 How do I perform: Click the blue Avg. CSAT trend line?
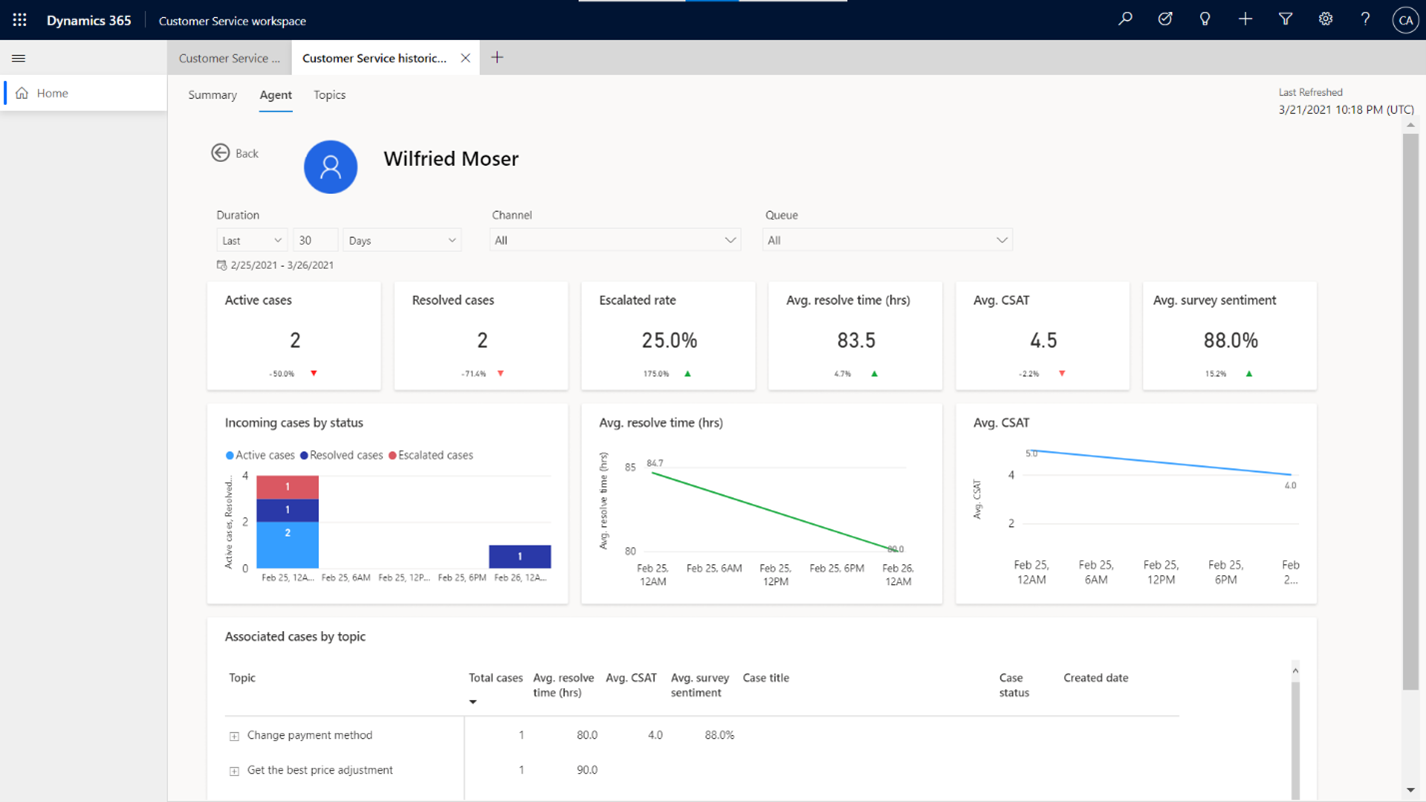coord(1160,463)
